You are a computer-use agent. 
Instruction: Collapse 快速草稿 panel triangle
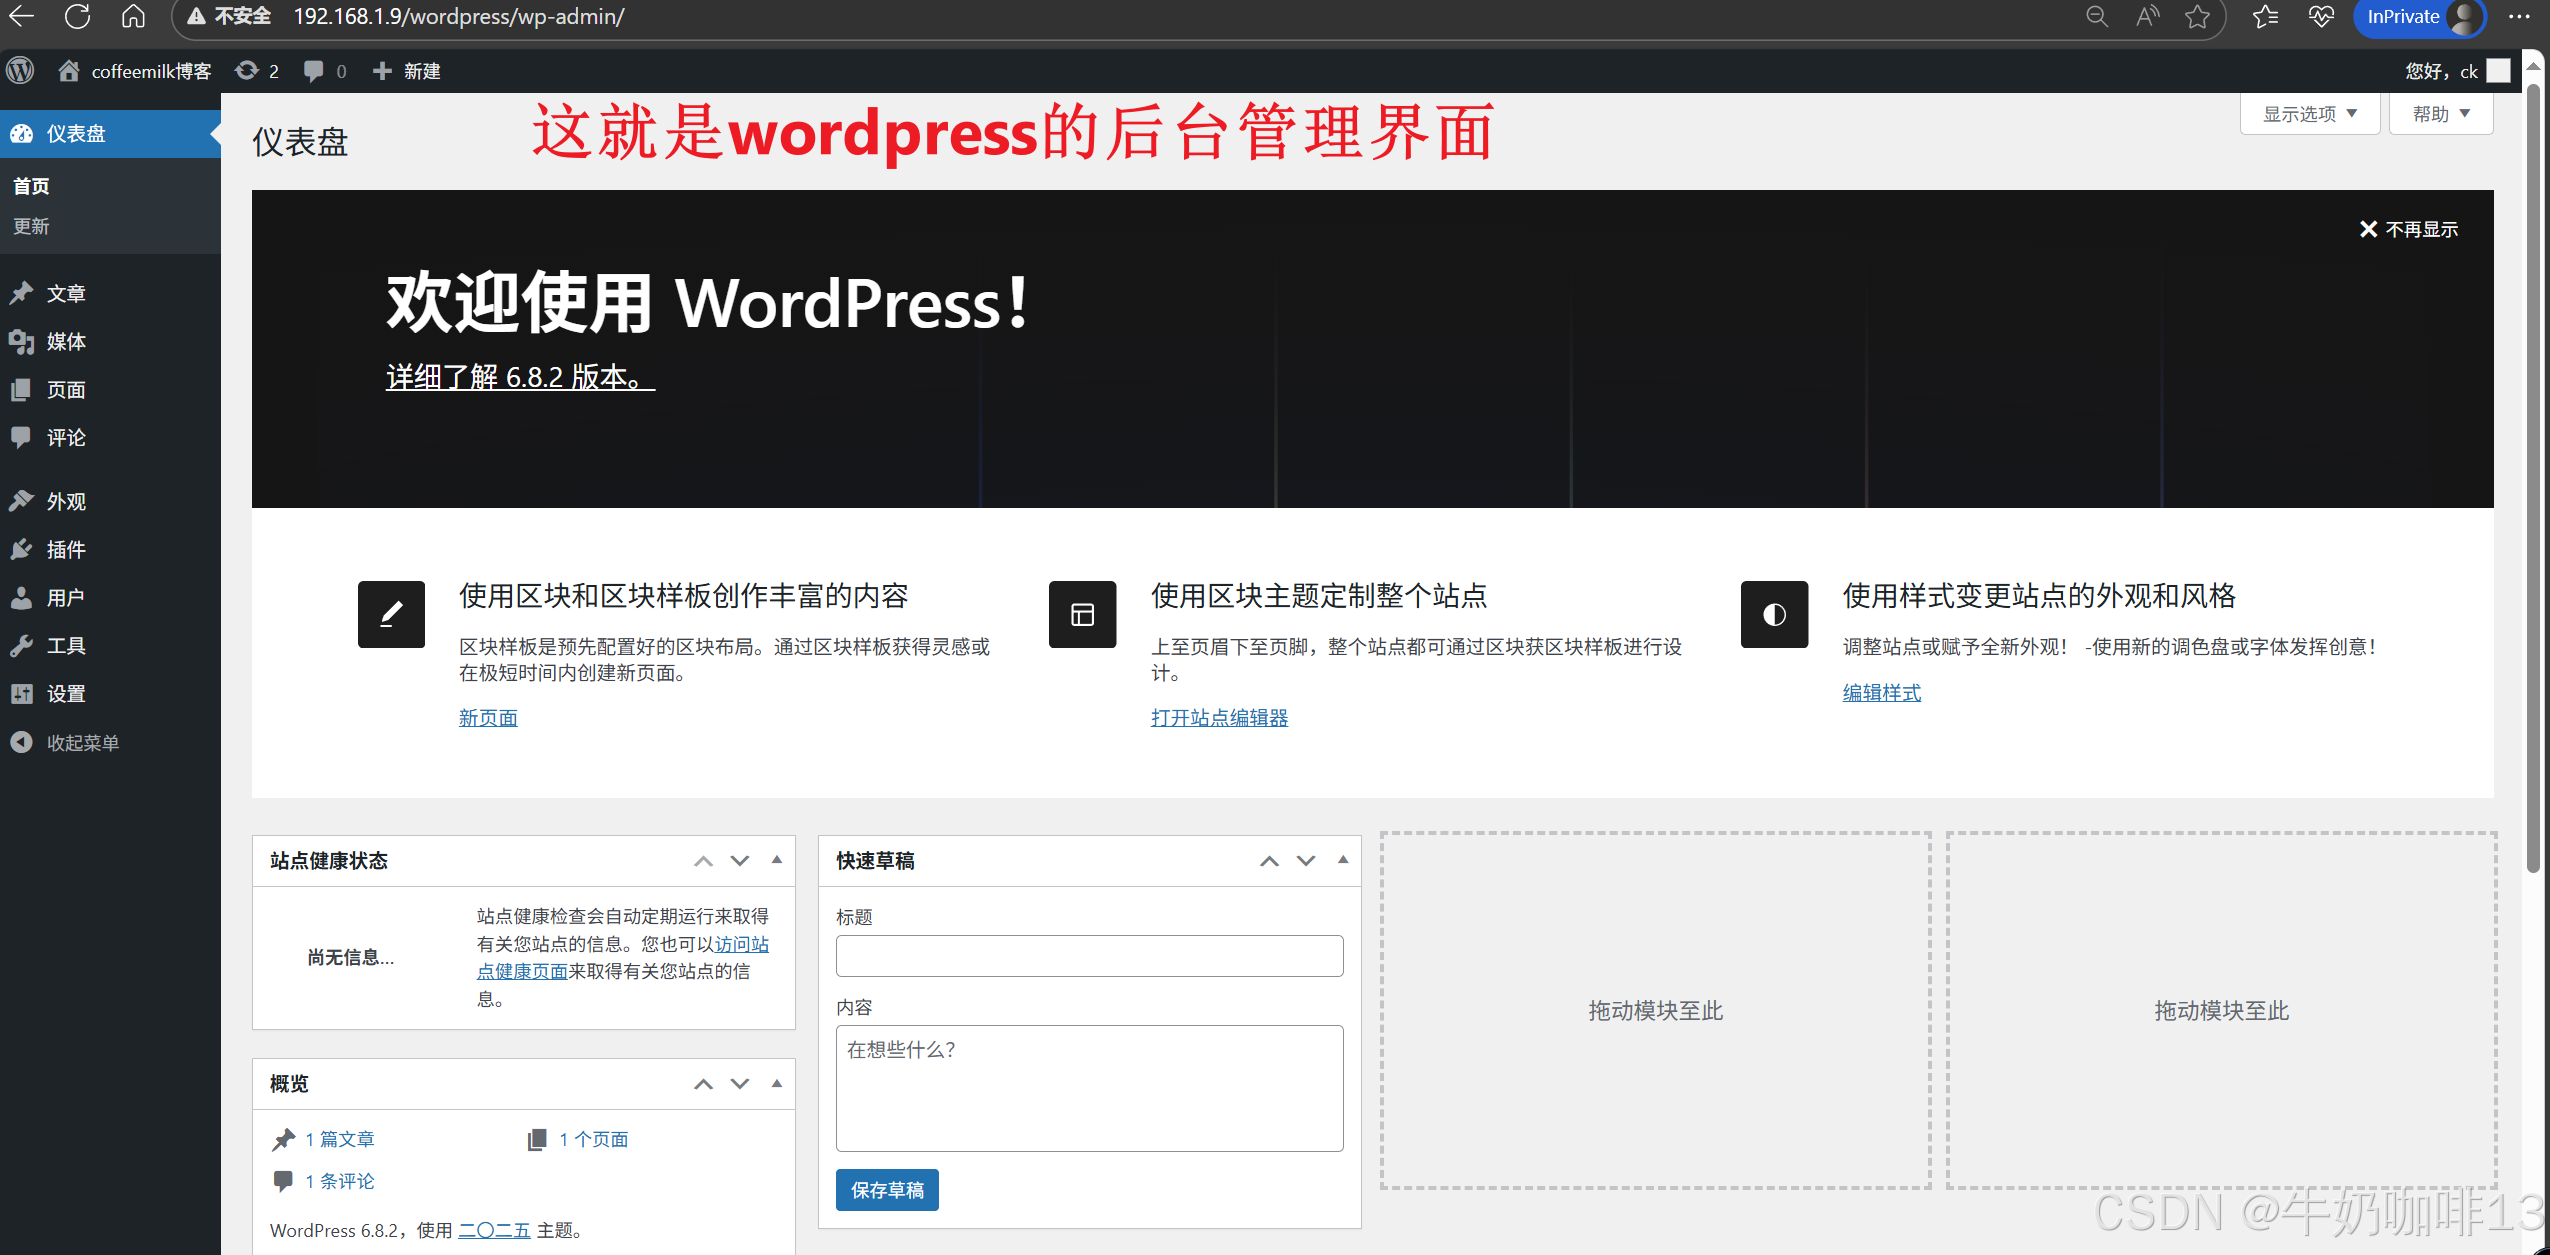tap(1343, 860)
